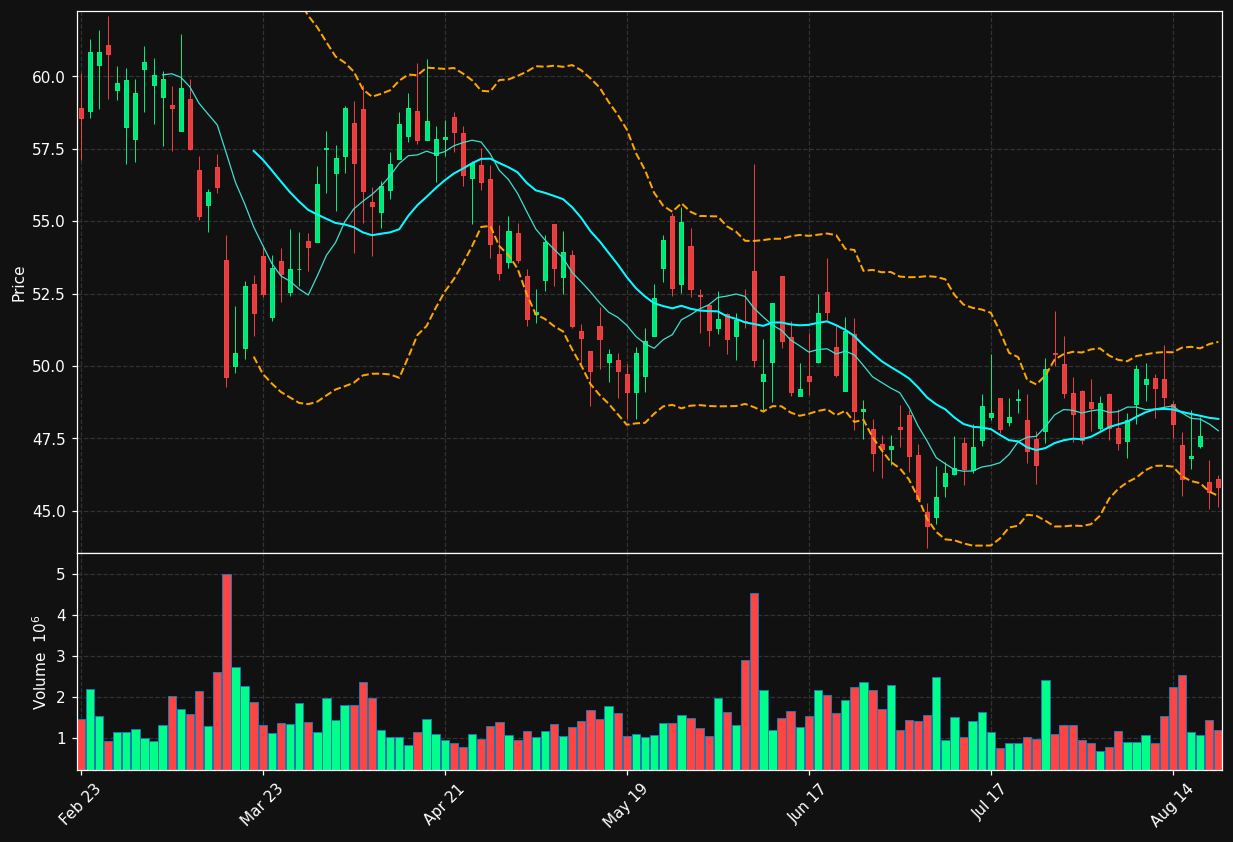This screenshot has width=1233, height=842.
Task: Click the Volume 10⁶ axis title
Action: click(x=41, y=662)
